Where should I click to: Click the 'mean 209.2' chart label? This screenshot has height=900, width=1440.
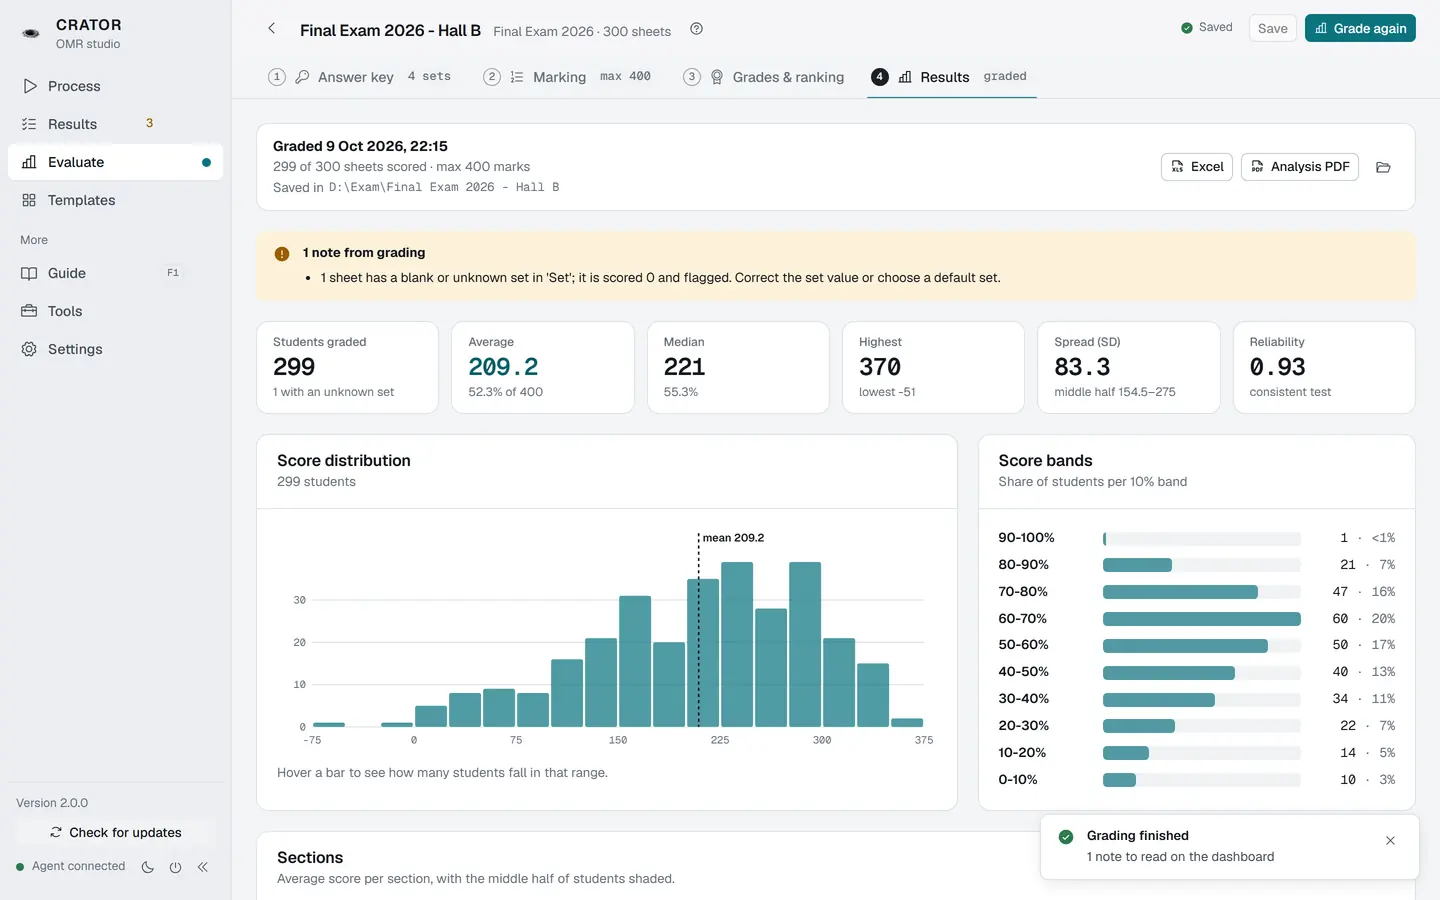733,538
